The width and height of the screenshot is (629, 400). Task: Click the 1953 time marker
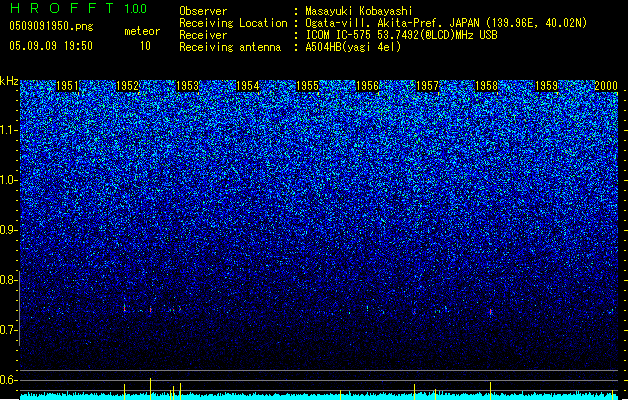(187, 86)
